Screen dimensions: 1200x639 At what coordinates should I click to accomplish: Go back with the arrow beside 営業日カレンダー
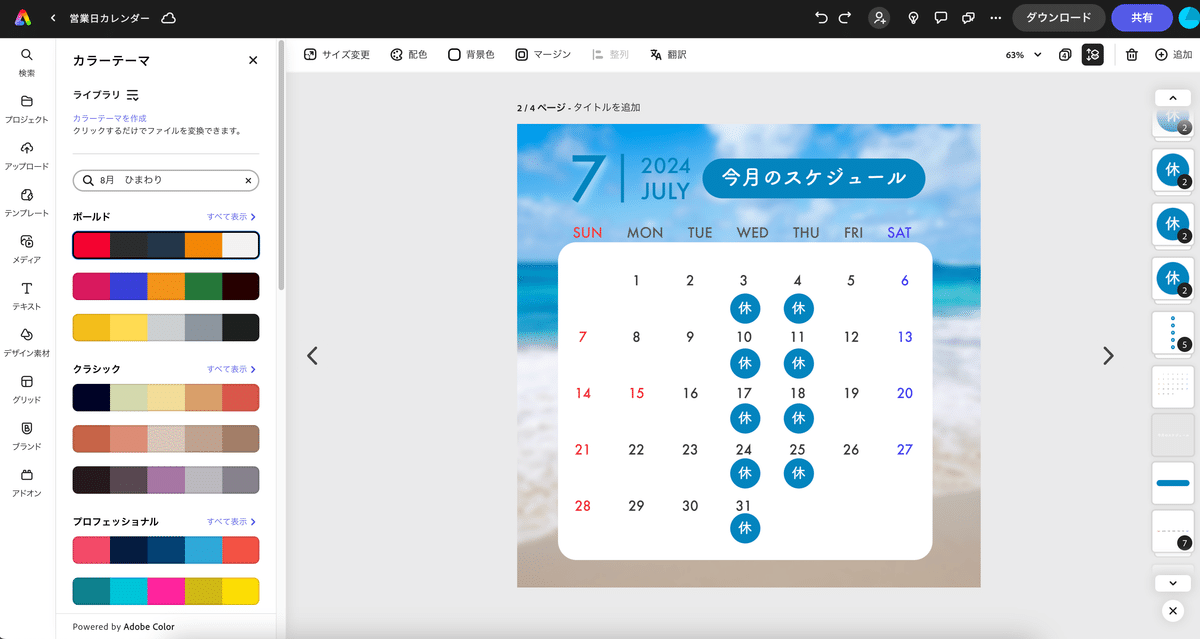click(52, 18)
